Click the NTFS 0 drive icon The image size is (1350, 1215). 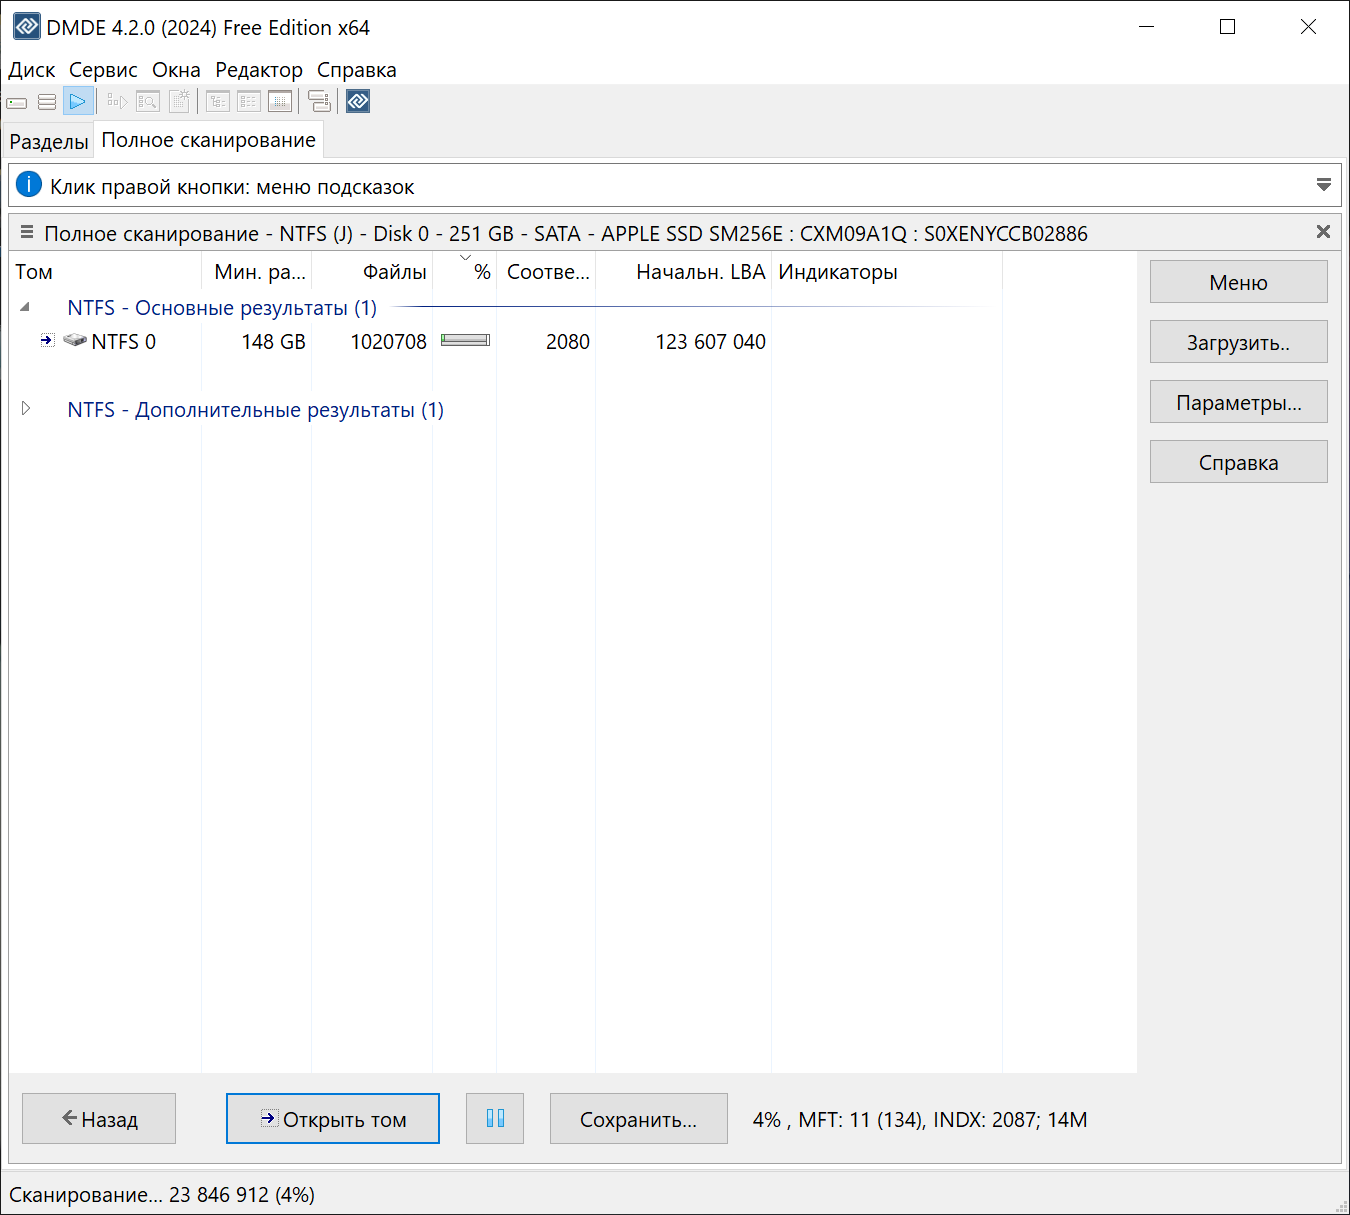(75, 340)
